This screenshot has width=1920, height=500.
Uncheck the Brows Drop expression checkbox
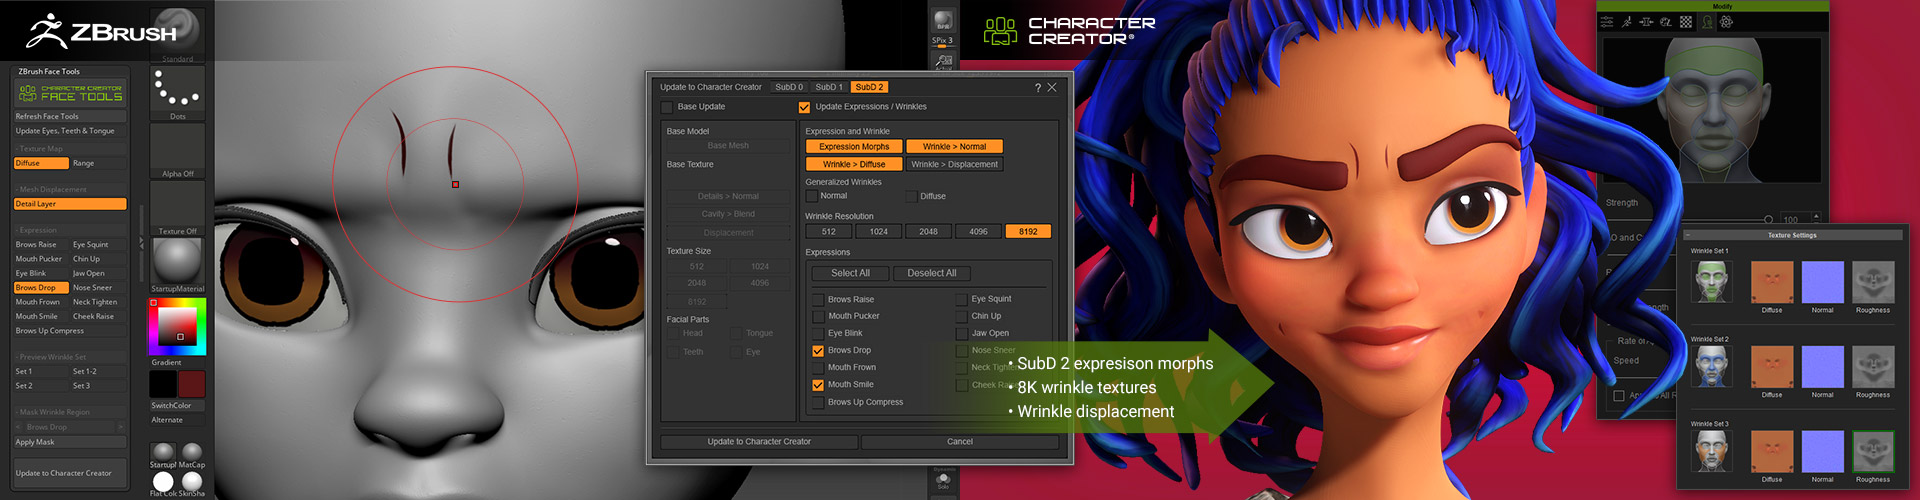click(x=818, y=351)
